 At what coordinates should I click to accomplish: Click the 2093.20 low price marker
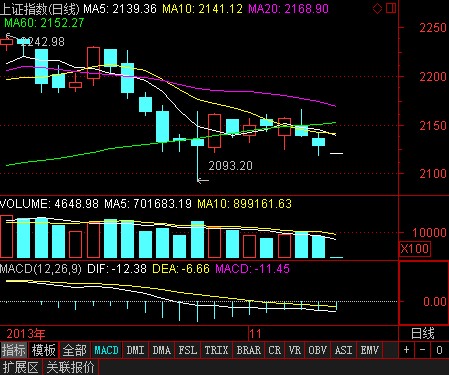coord(230,166)
